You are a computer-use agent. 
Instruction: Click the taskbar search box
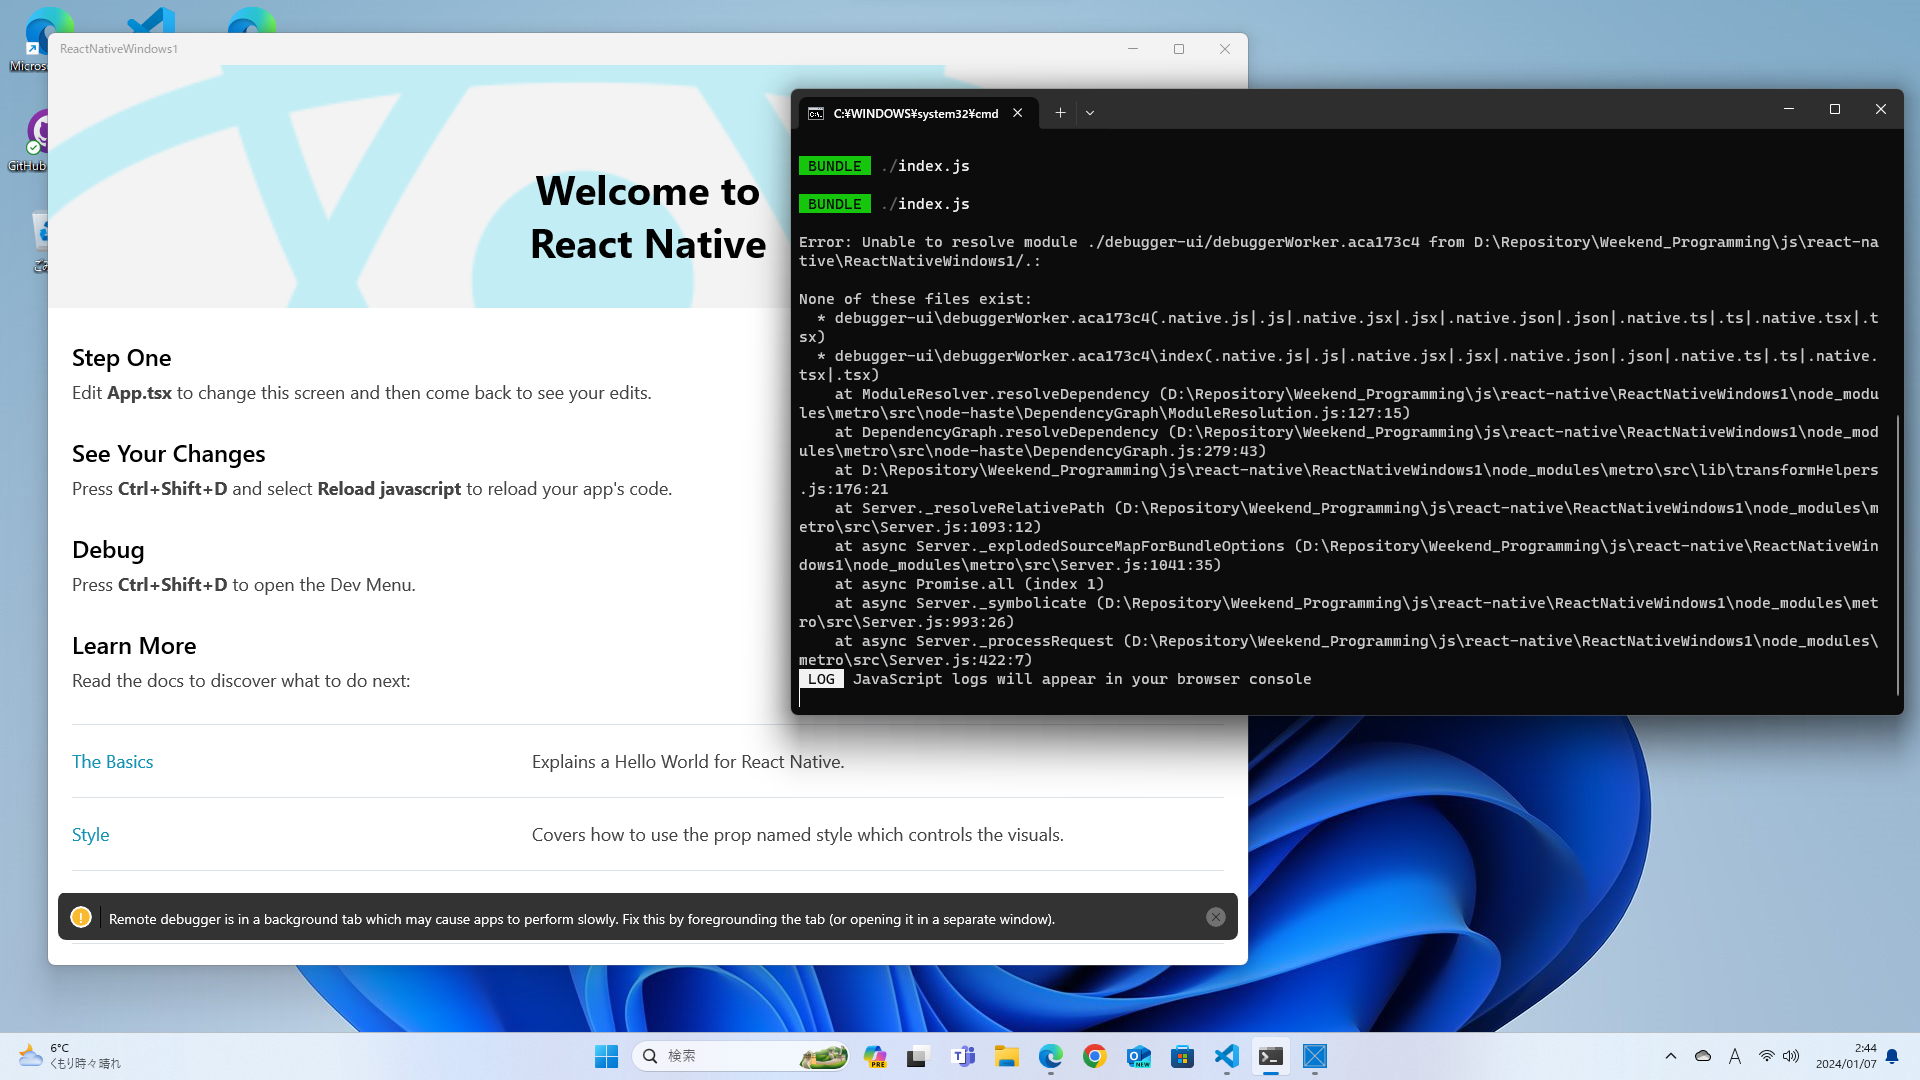tap(741, 1056)
